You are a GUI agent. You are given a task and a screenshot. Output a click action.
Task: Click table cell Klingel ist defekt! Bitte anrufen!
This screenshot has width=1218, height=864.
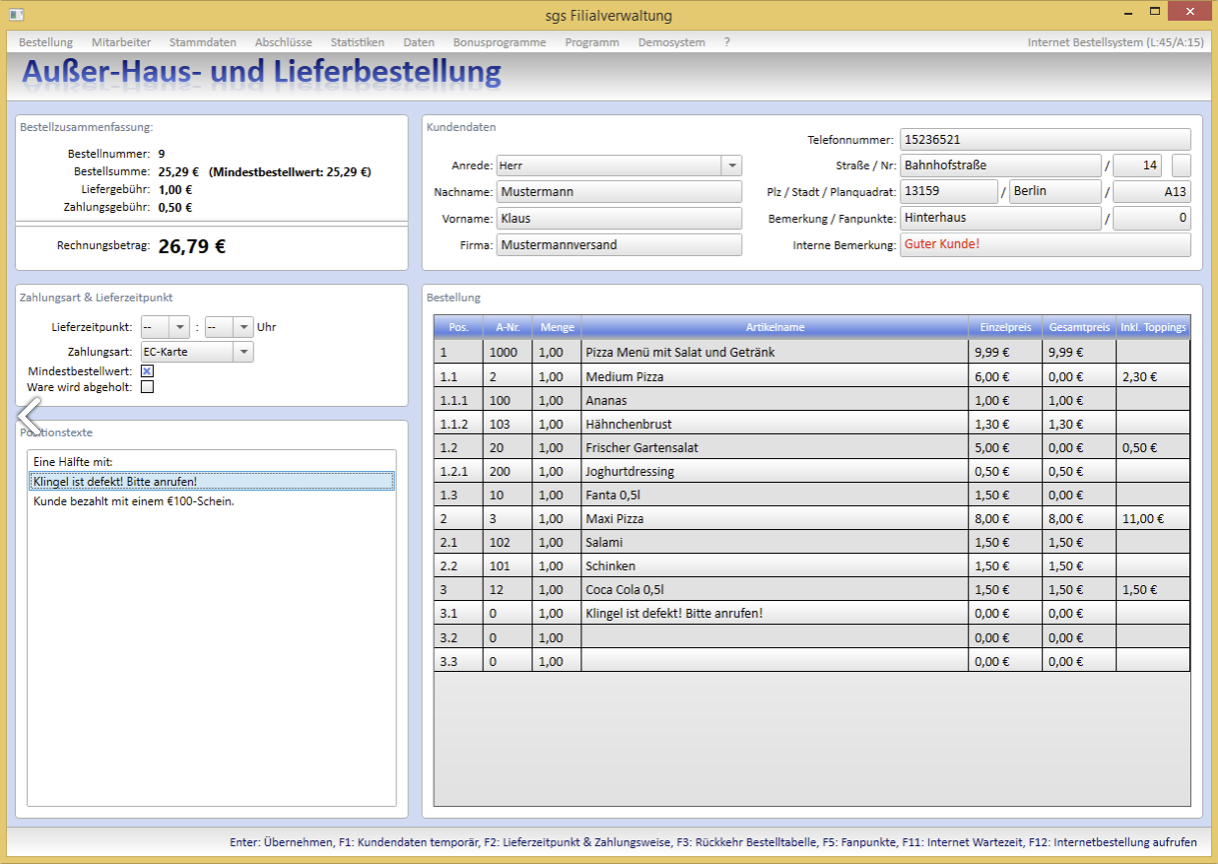point(775,613)
